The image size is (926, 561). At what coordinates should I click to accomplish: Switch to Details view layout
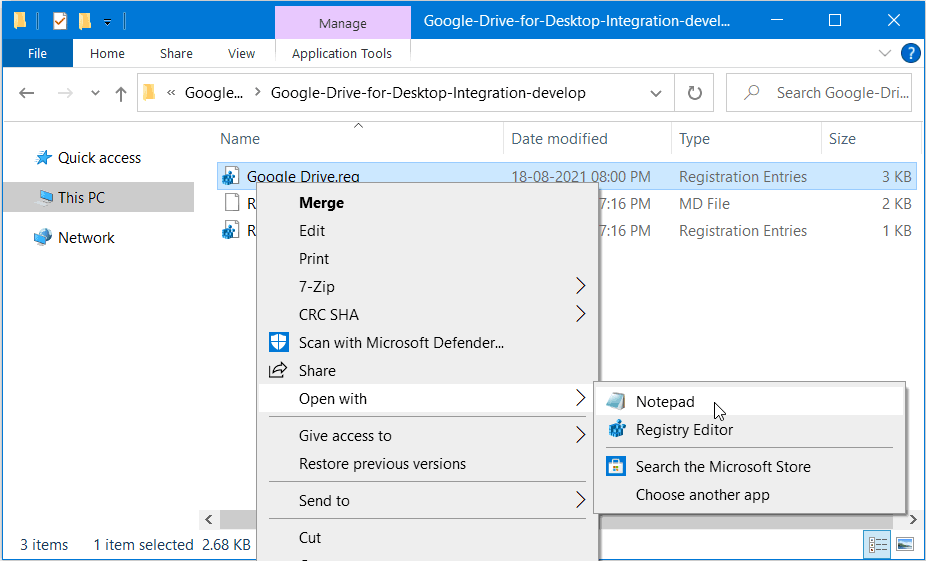[x=878, y=544]
